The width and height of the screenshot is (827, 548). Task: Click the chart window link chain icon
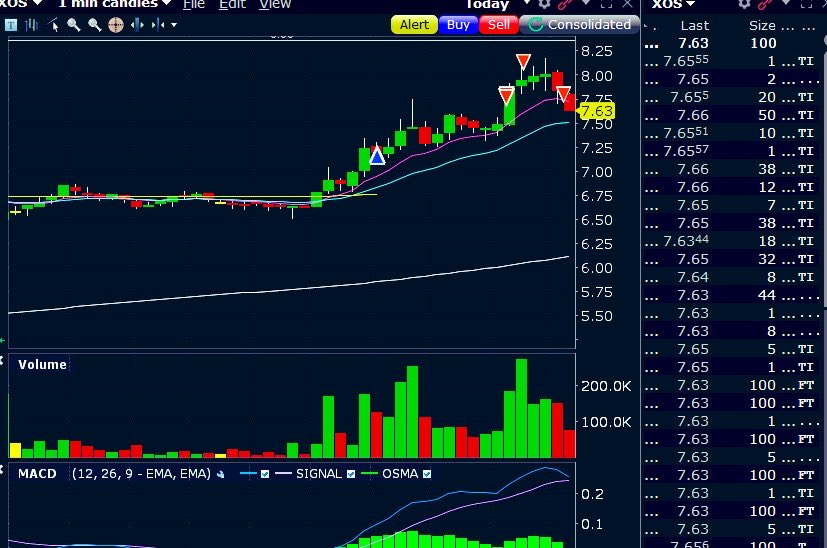click(565, 4)
